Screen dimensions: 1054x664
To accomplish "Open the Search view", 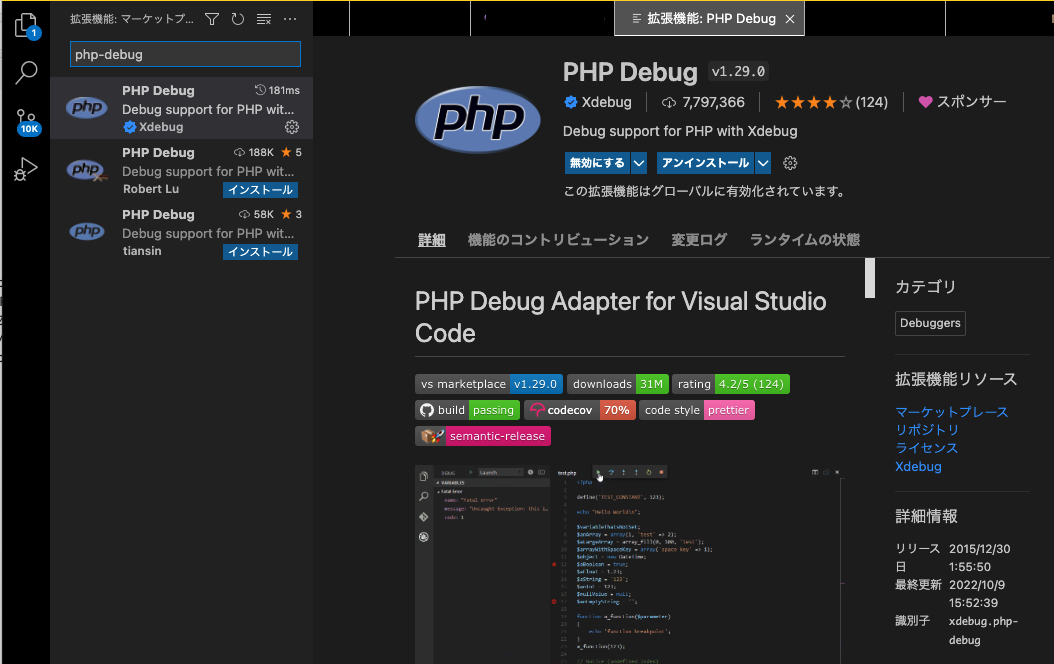I will point(25,72).
